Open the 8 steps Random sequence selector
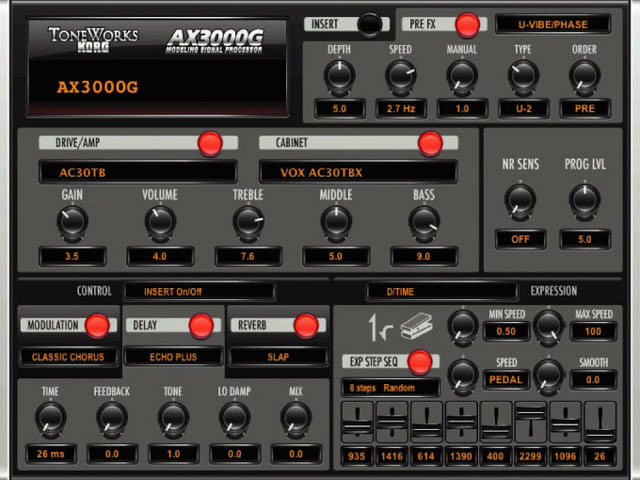The image size is (640, 480). click(391, 388)
